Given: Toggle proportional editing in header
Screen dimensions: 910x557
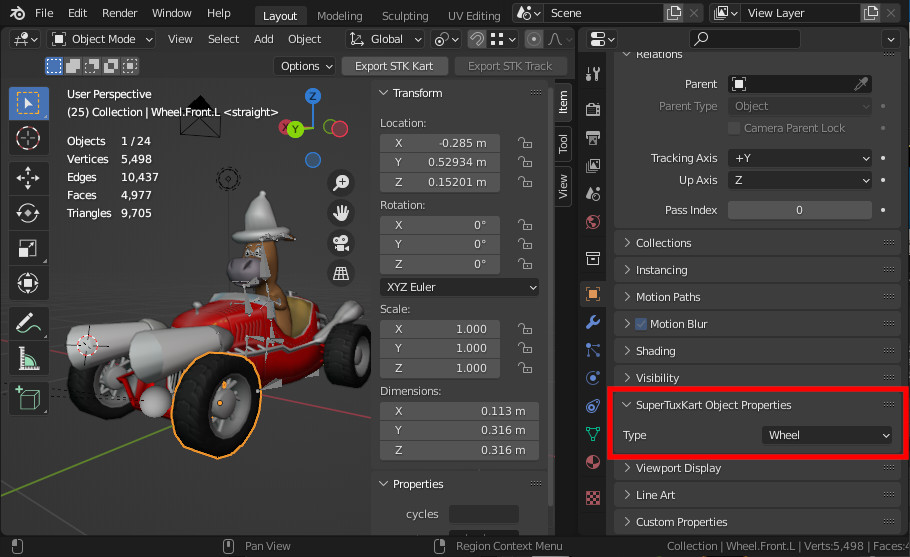Looking at the screenshot, I should coord(533,39).
